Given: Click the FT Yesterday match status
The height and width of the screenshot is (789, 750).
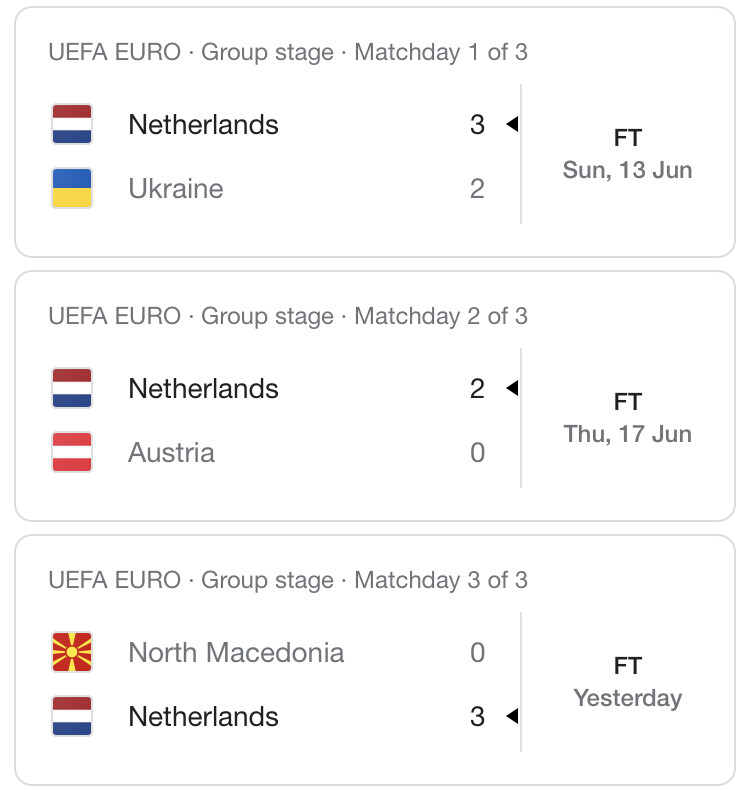Looking at the screenshot, I should 628,682.
